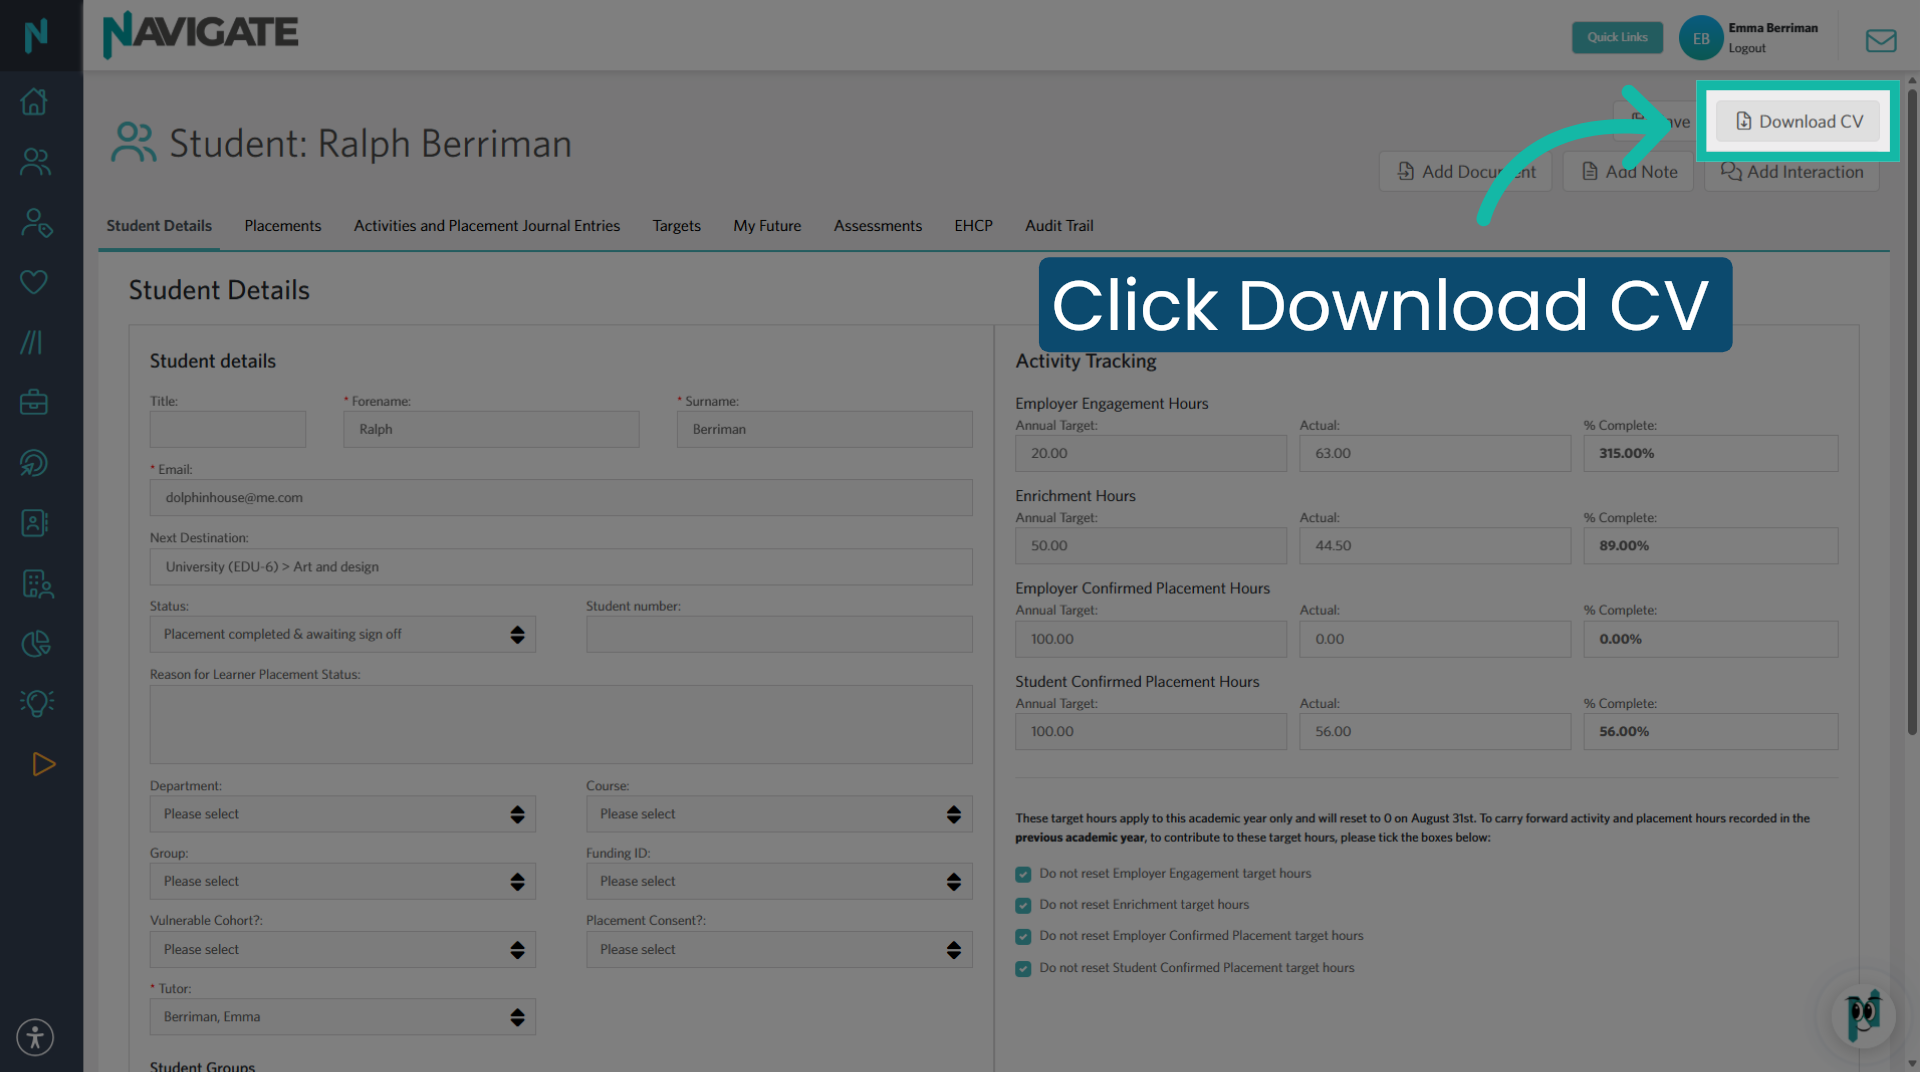Open the Status dropdown
This screenshot has height=1072, width=1920.
(x=343, y=634)
